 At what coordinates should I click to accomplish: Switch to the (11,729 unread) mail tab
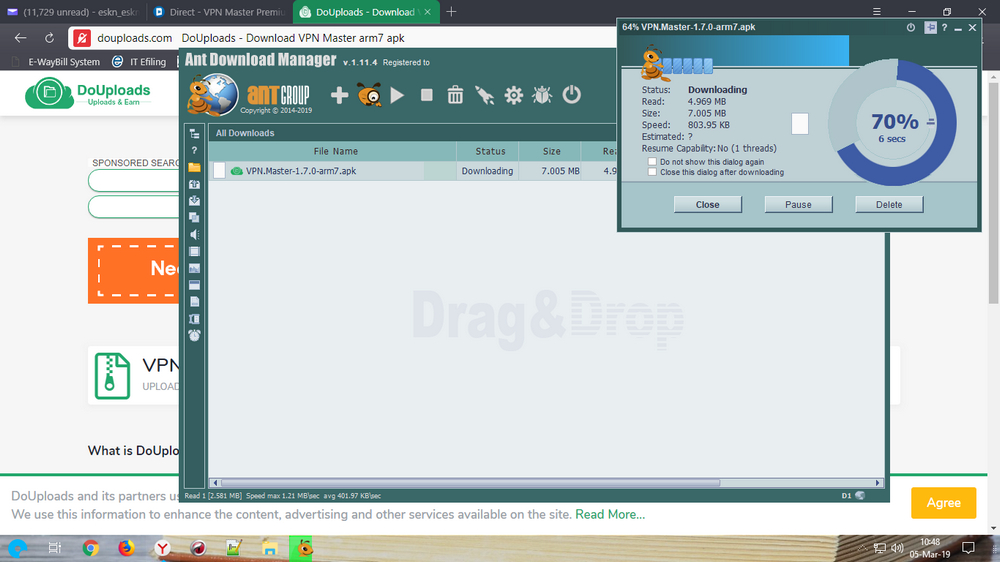73,12
